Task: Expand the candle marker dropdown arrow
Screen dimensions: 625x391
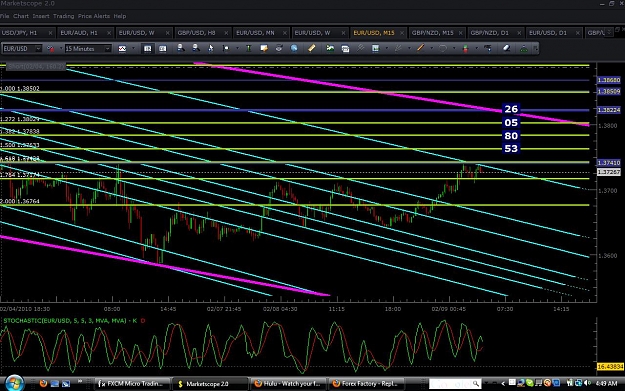Action: click(476, 49)
